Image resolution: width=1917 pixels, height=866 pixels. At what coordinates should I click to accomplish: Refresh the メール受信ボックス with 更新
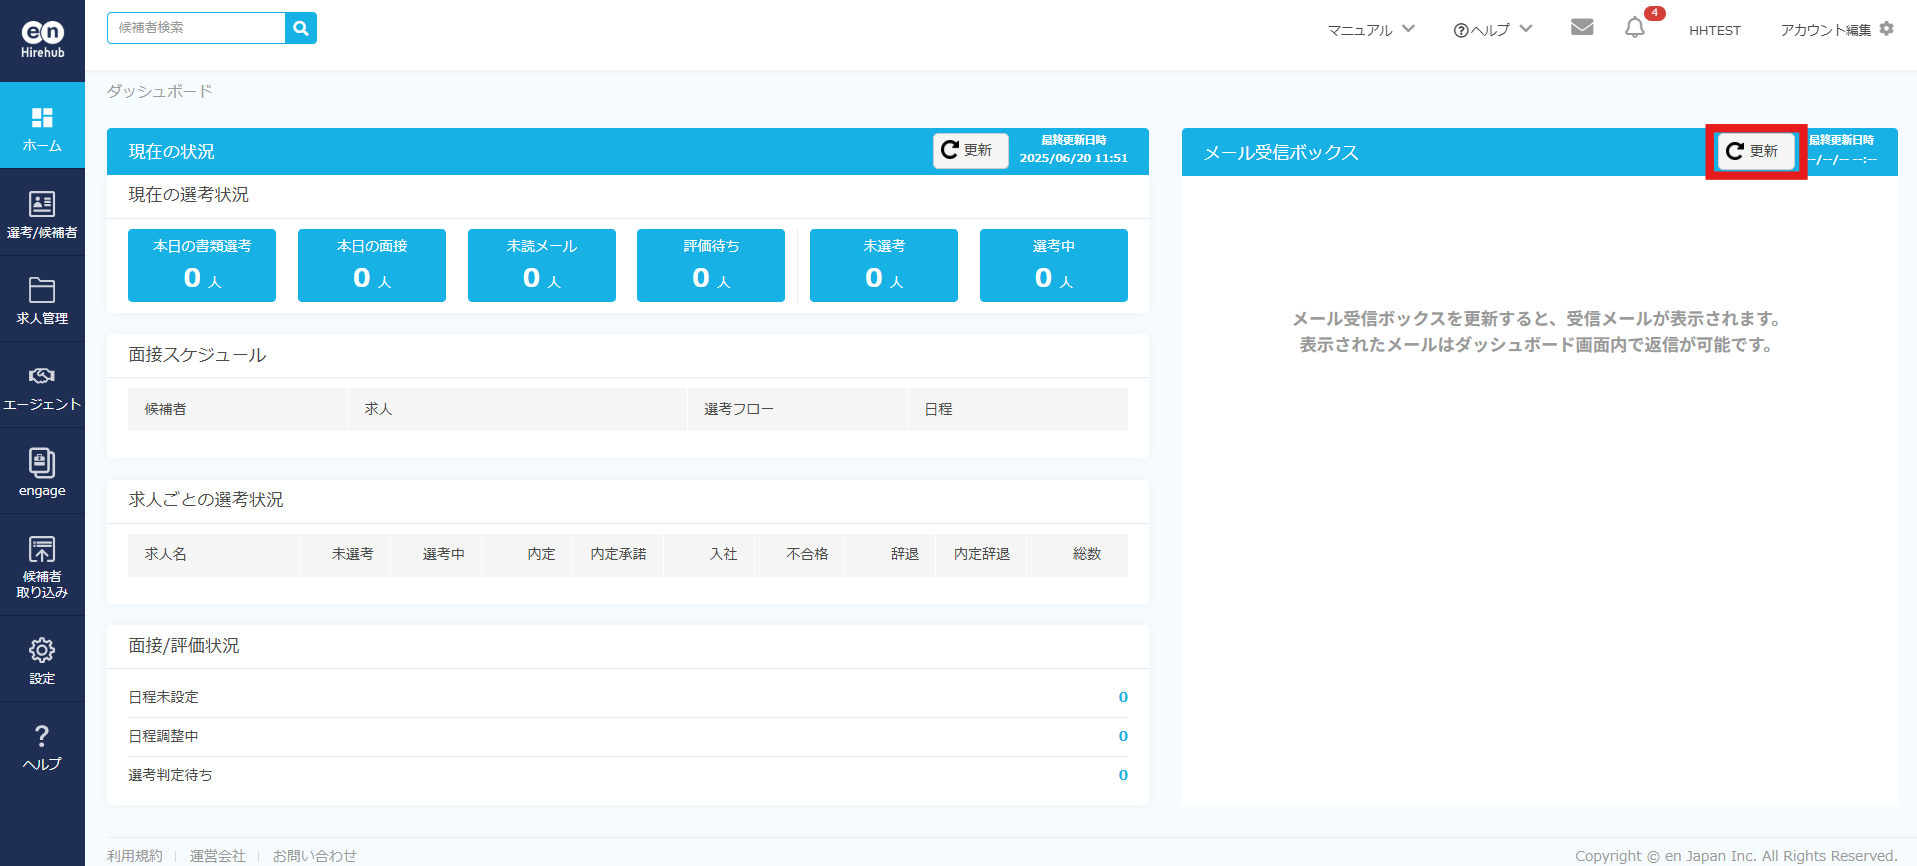pos(1755,151)
